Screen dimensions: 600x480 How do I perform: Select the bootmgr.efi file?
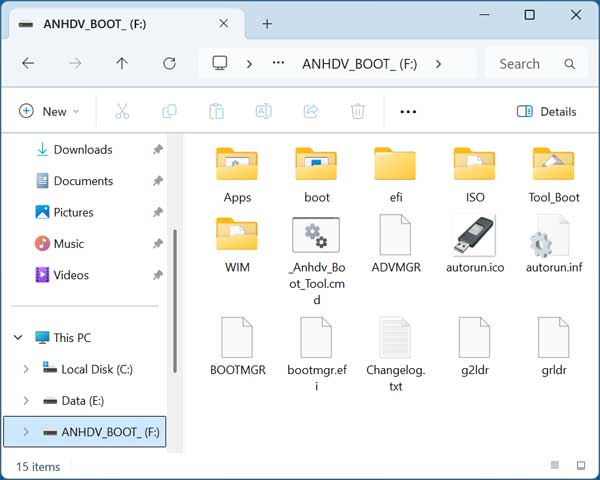[x=316, y=354]
